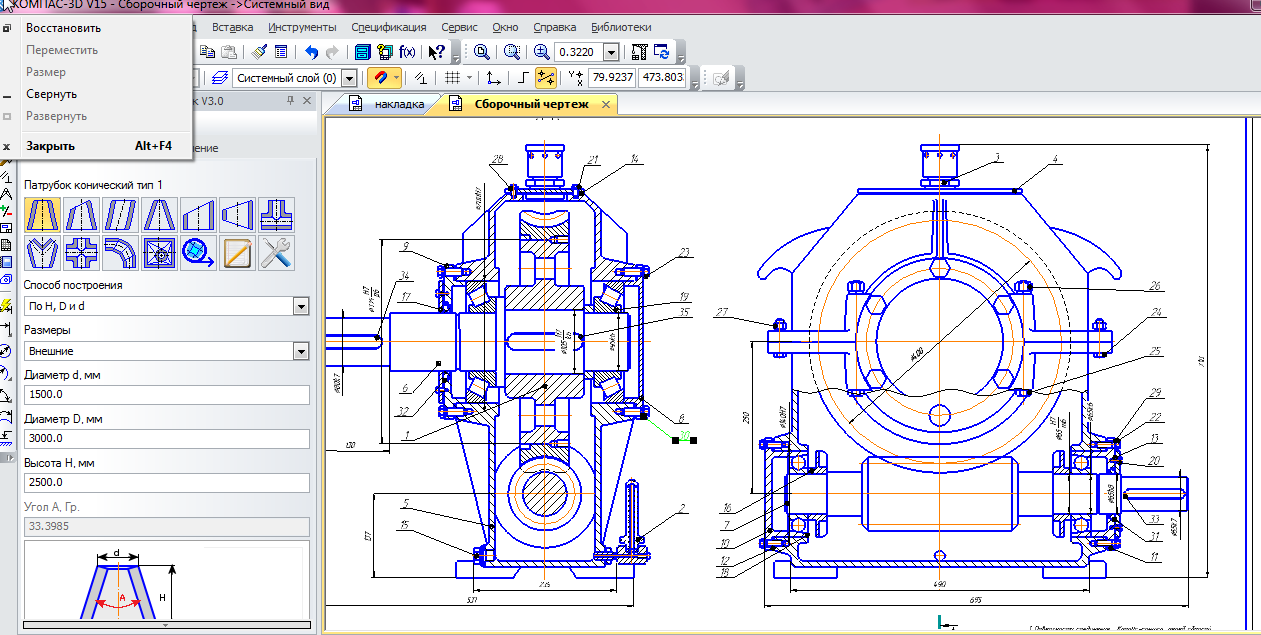Open the Спецификация menu
The width and height of the screenshot is (1261, 635).
click(389, 27)
